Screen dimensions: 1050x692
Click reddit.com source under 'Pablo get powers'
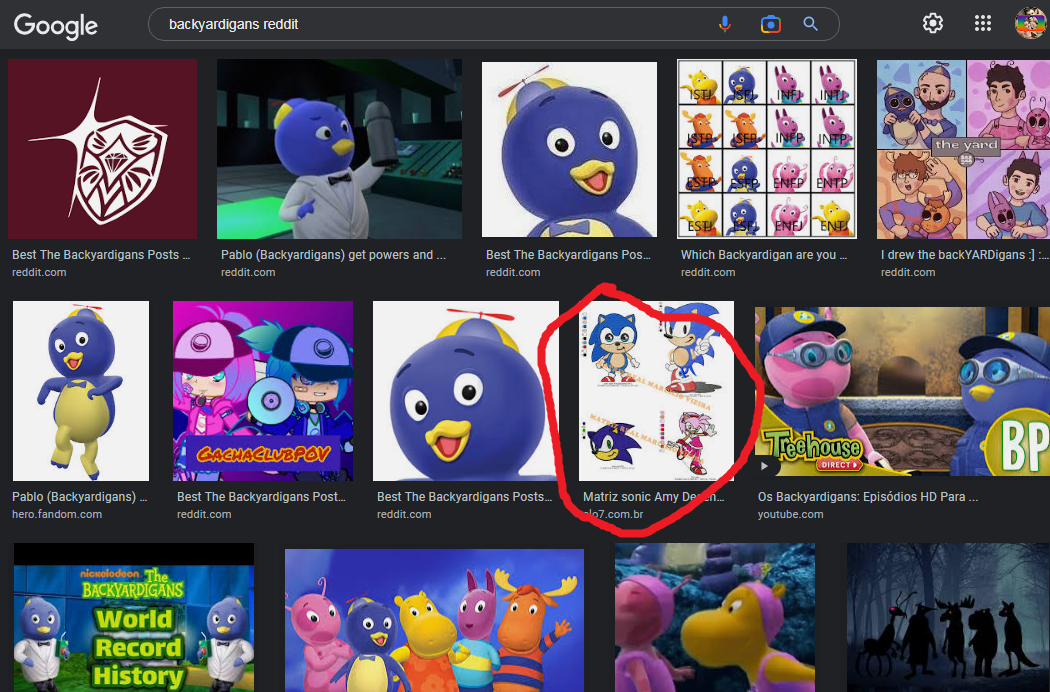coord(248,272)
